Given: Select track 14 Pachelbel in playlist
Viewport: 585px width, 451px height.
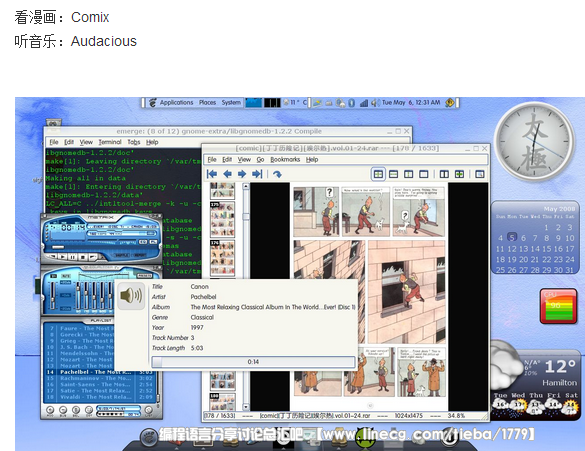Looking at the screenshot, I should pos(99,372).
